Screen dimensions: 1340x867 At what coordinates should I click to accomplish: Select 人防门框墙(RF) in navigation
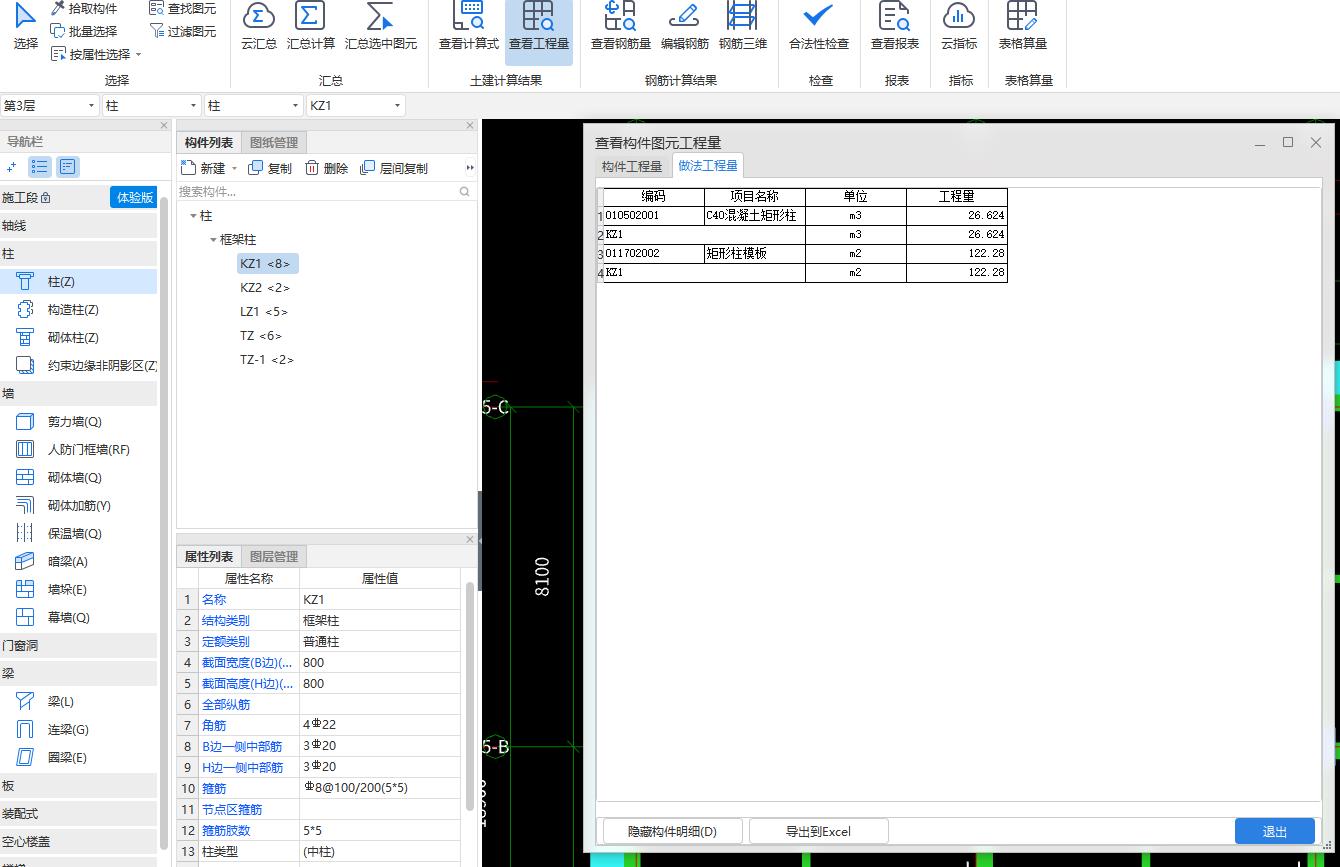click(x=78, y=450)
